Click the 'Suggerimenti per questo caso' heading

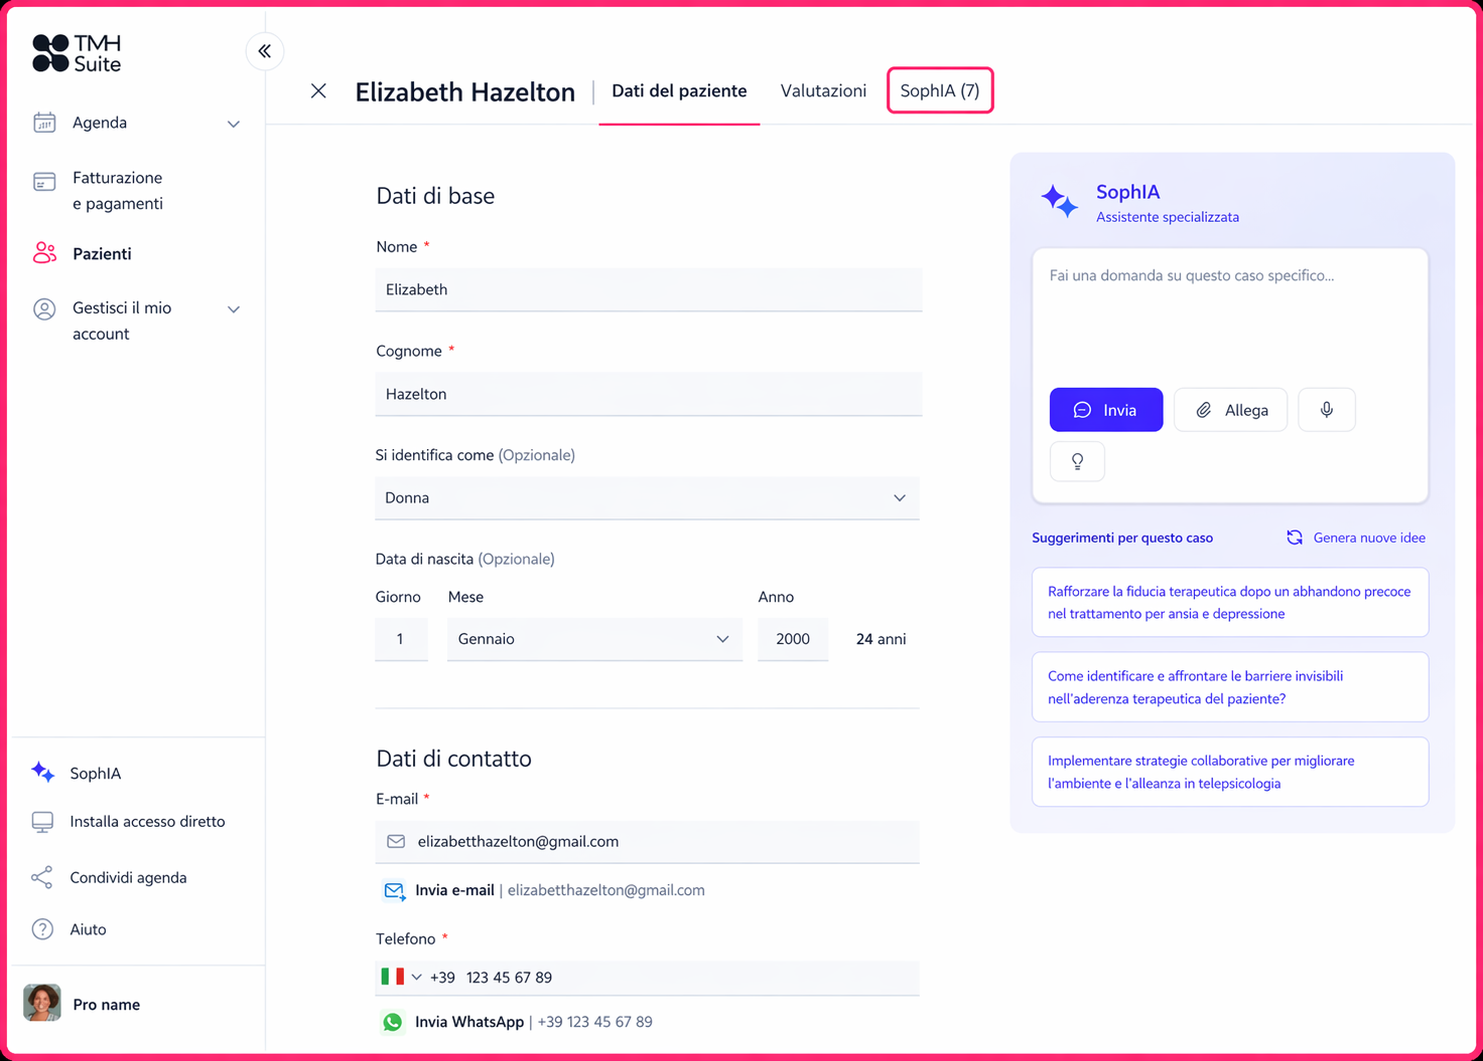[x=1122, y=538]
